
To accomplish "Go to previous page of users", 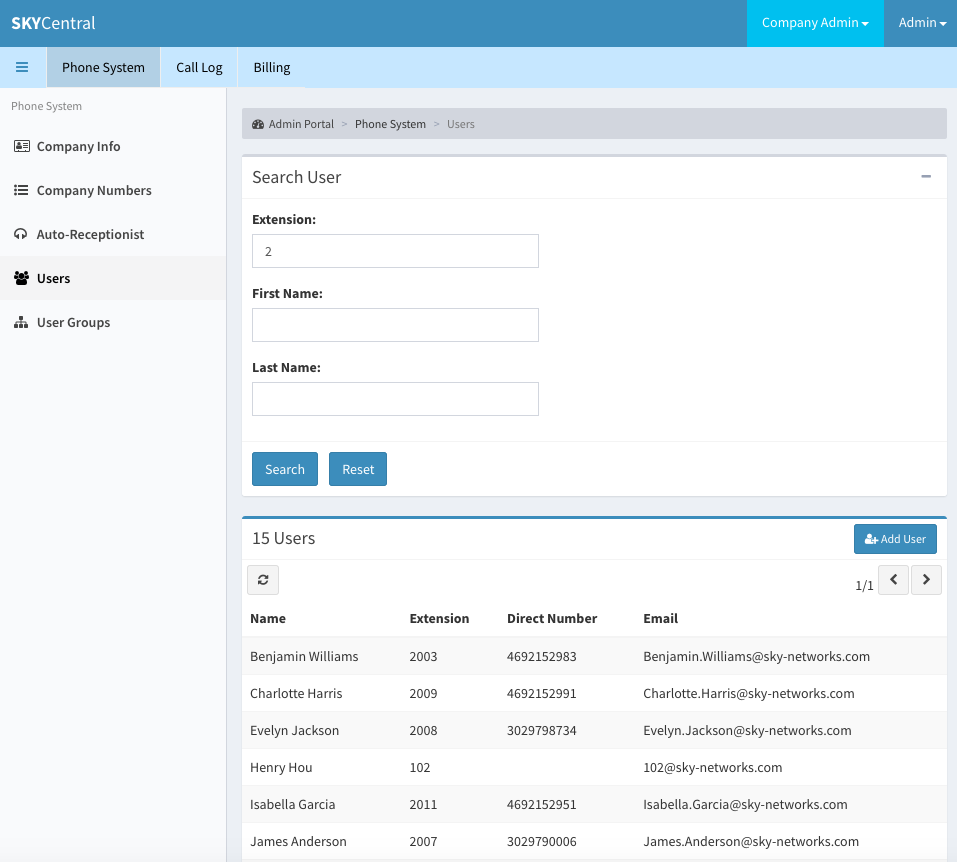I will click(x=894, y=579).
